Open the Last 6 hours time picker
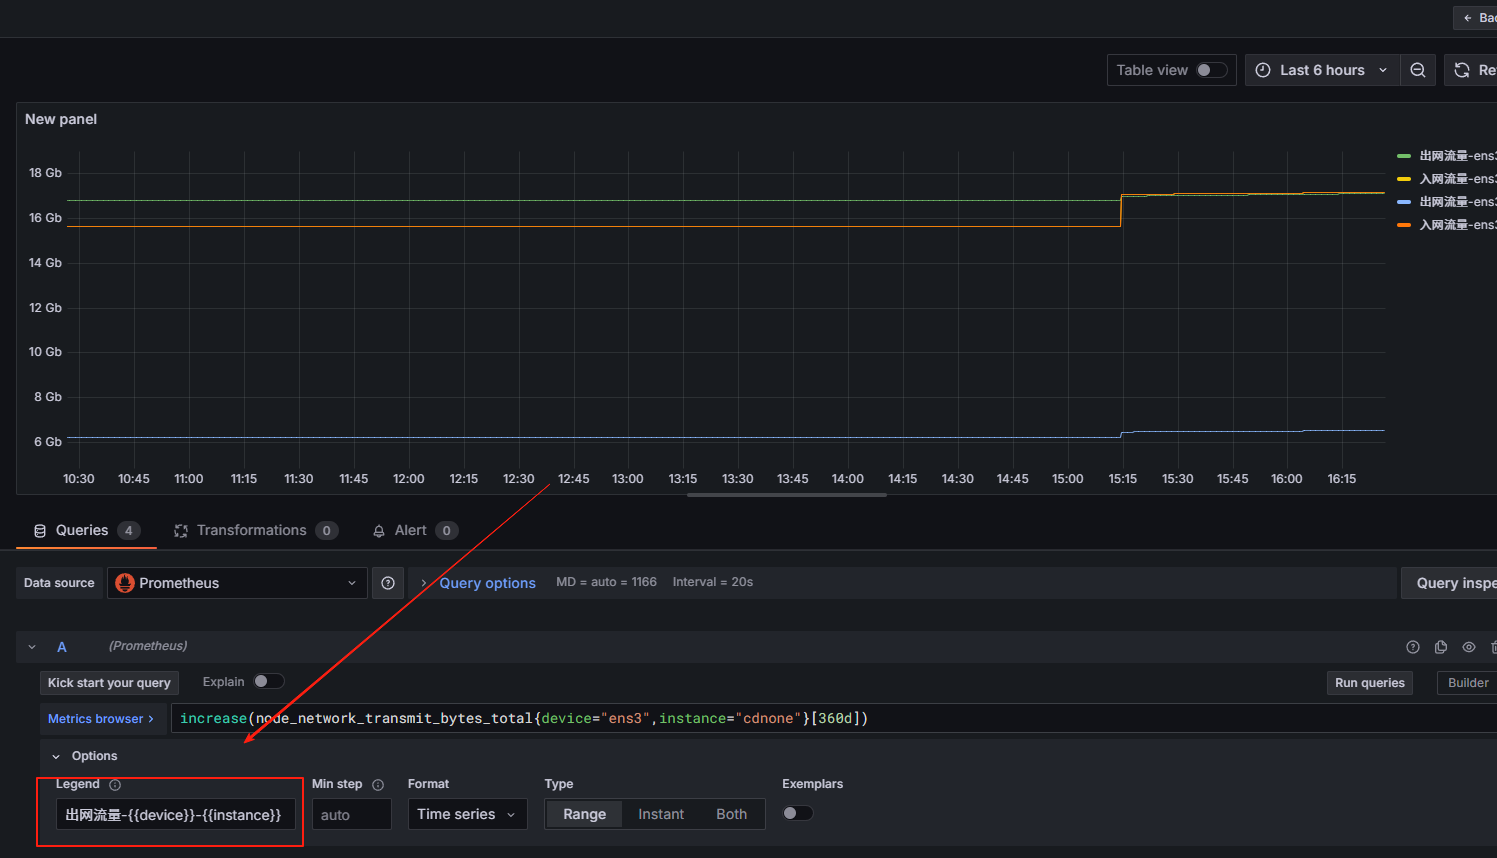The width and height of the screenshot is (1497, 858). point(1321,70)
